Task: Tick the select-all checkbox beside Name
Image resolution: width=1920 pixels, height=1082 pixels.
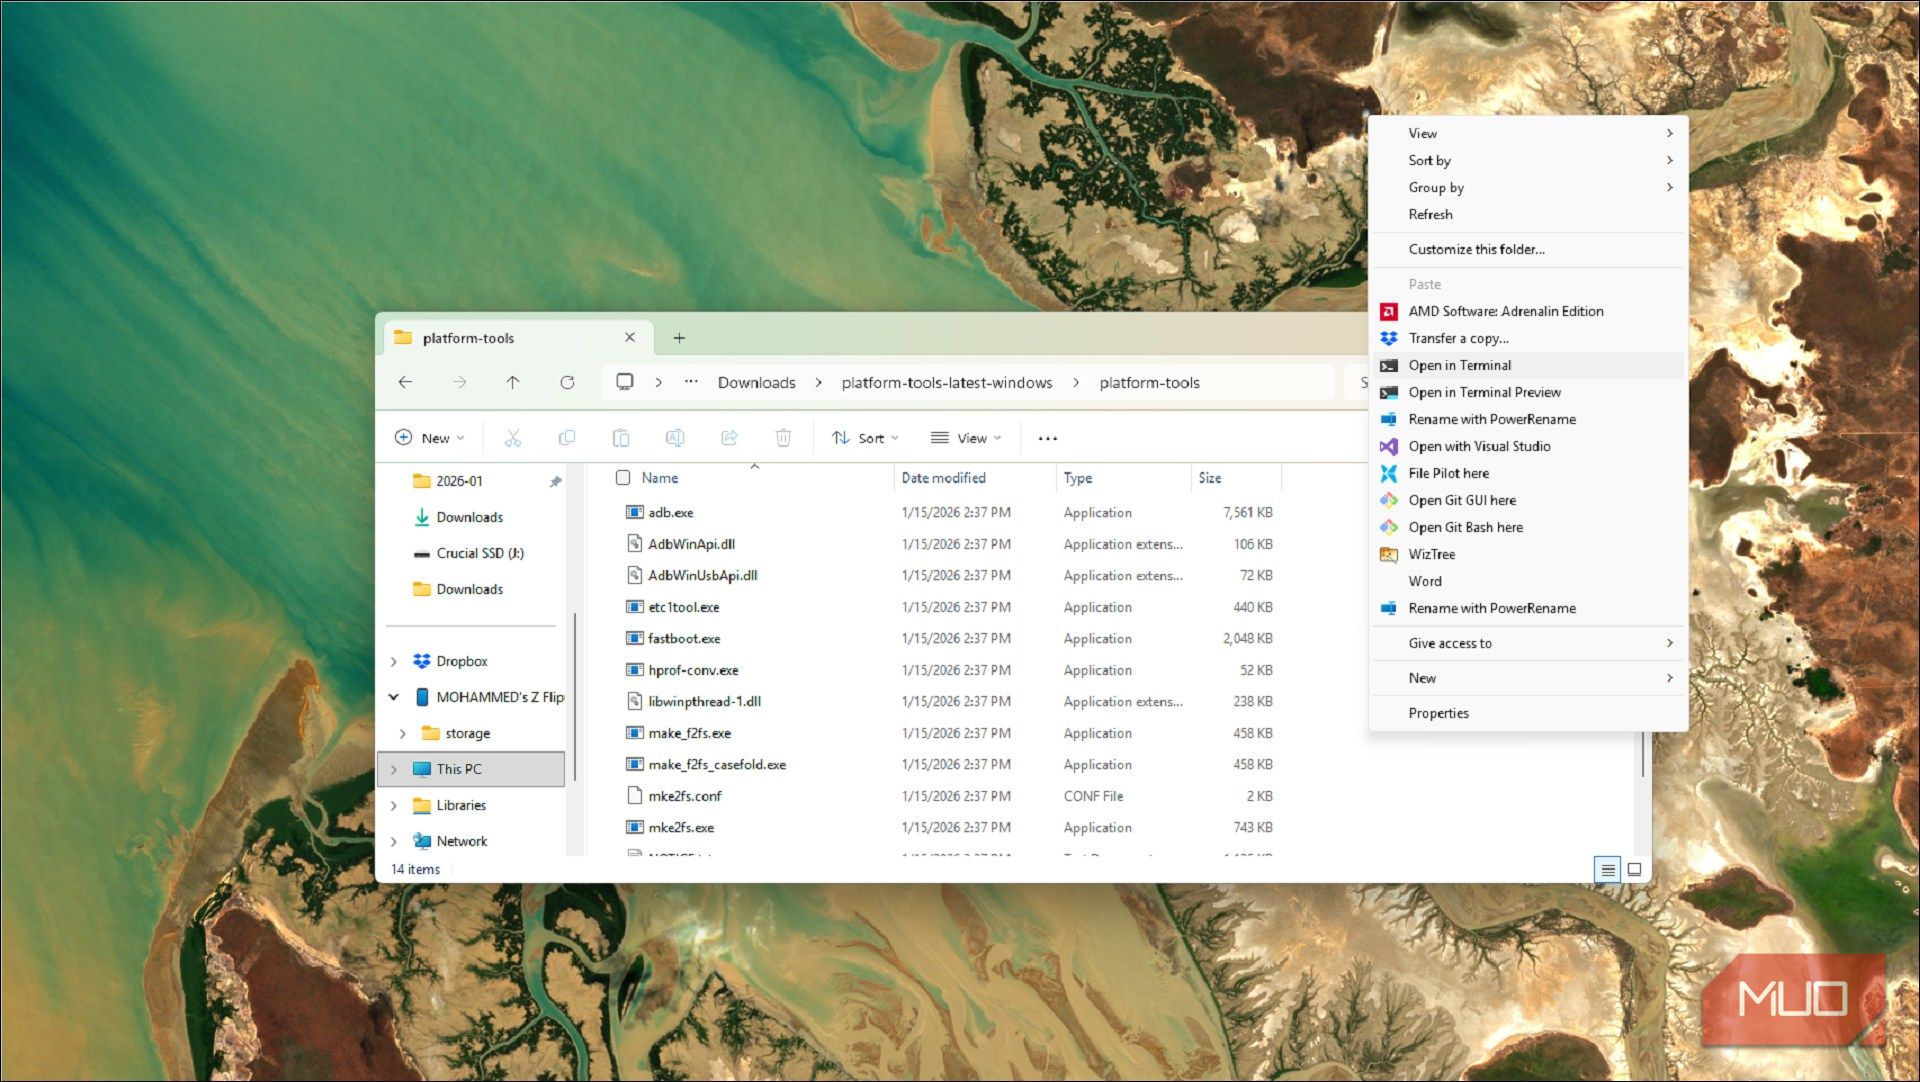Action: 623,478
